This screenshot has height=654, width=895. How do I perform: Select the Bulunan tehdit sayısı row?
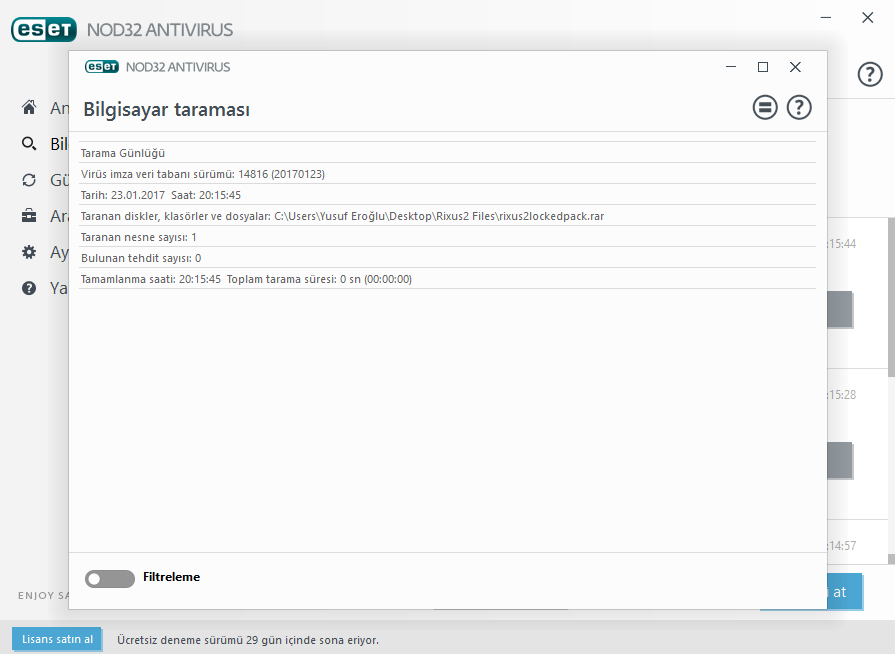pos(448,258)
